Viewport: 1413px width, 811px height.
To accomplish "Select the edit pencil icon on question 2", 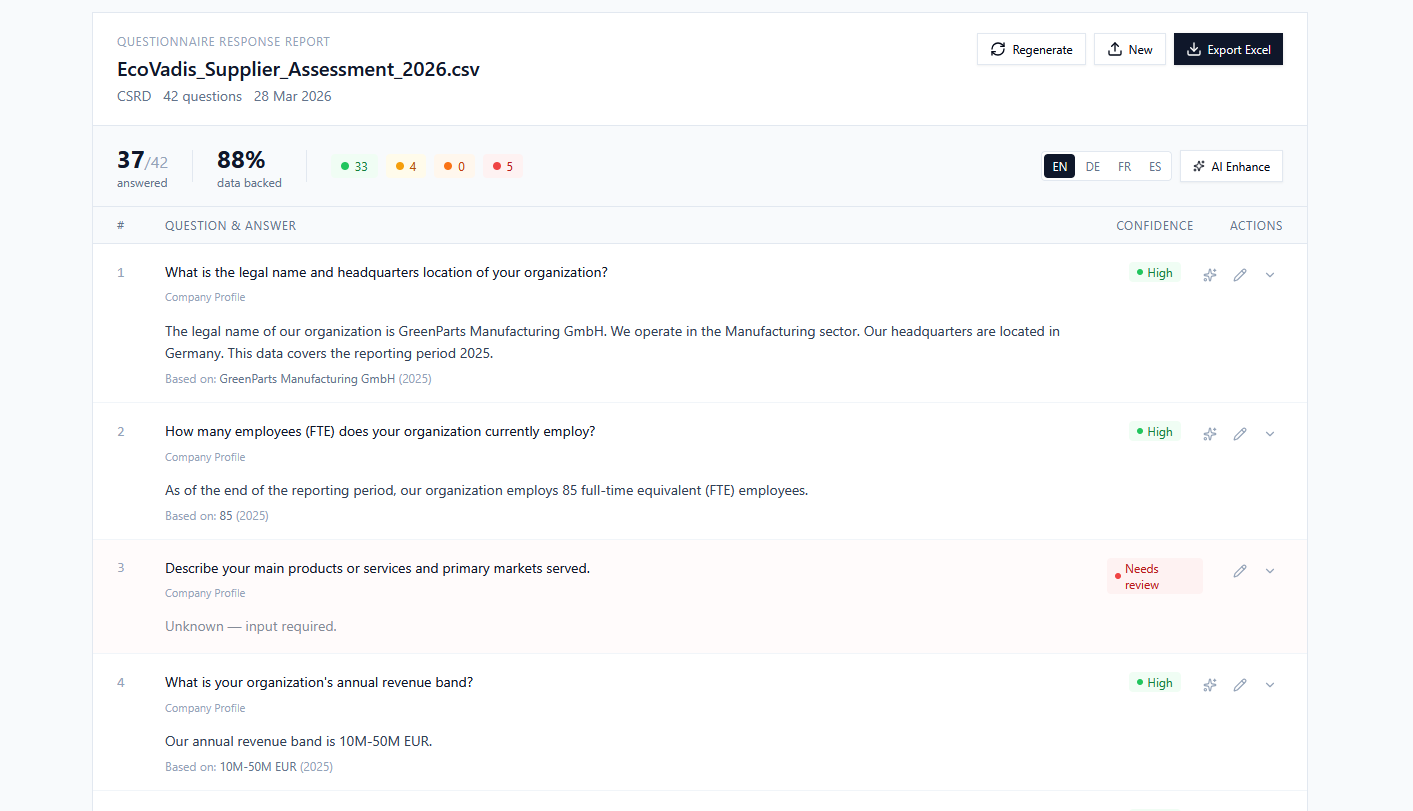I will coord(1240,433).
